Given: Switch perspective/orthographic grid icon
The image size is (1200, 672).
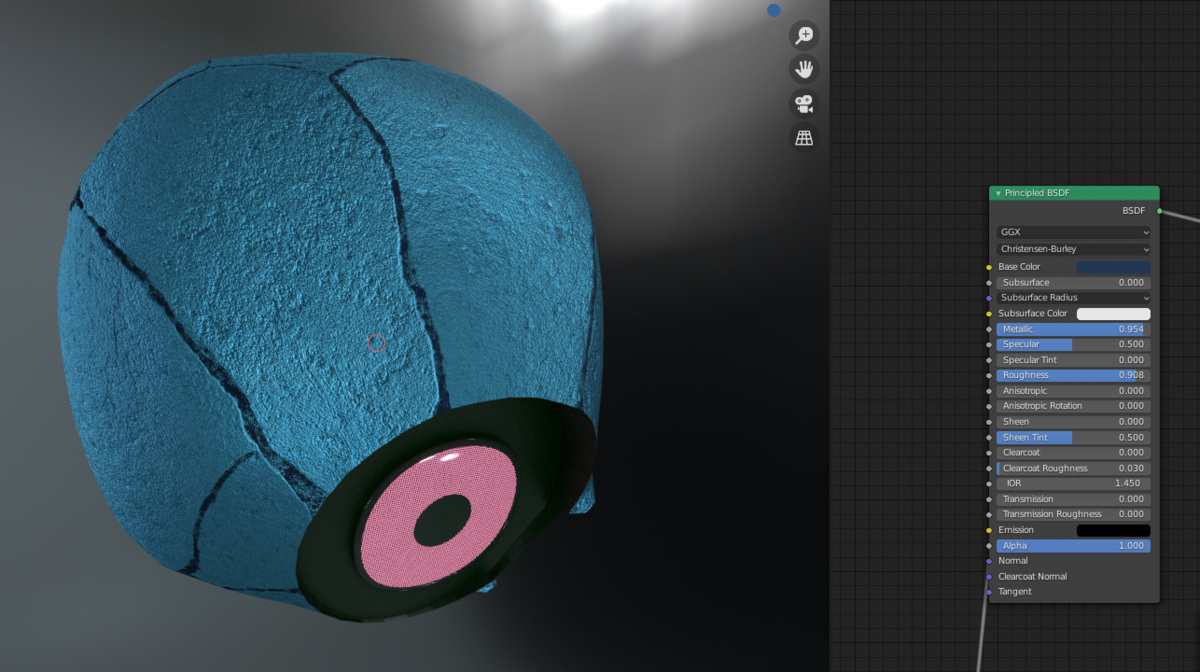Looking at the screenshot, I should click(x=804, y=137).
